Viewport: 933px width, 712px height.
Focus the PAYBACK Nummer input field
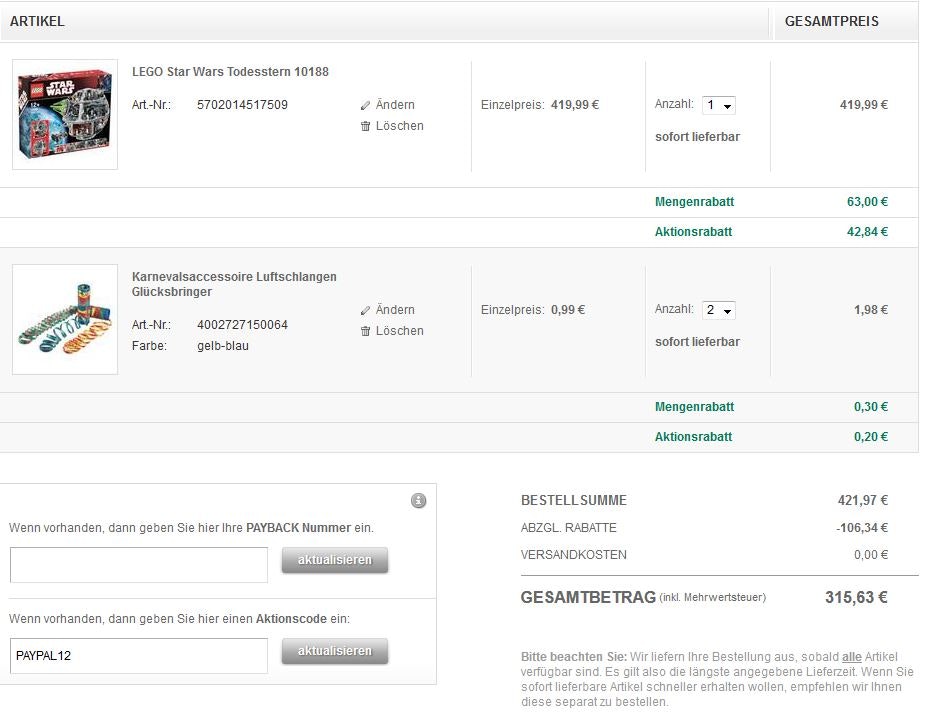coord(139,565)
